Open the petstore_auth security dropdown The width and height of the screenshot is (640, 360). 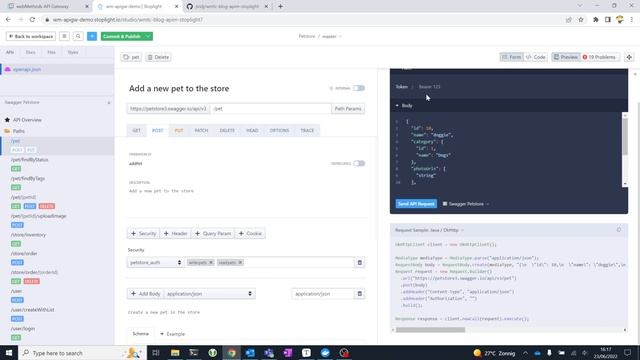[x=156, y=262]
